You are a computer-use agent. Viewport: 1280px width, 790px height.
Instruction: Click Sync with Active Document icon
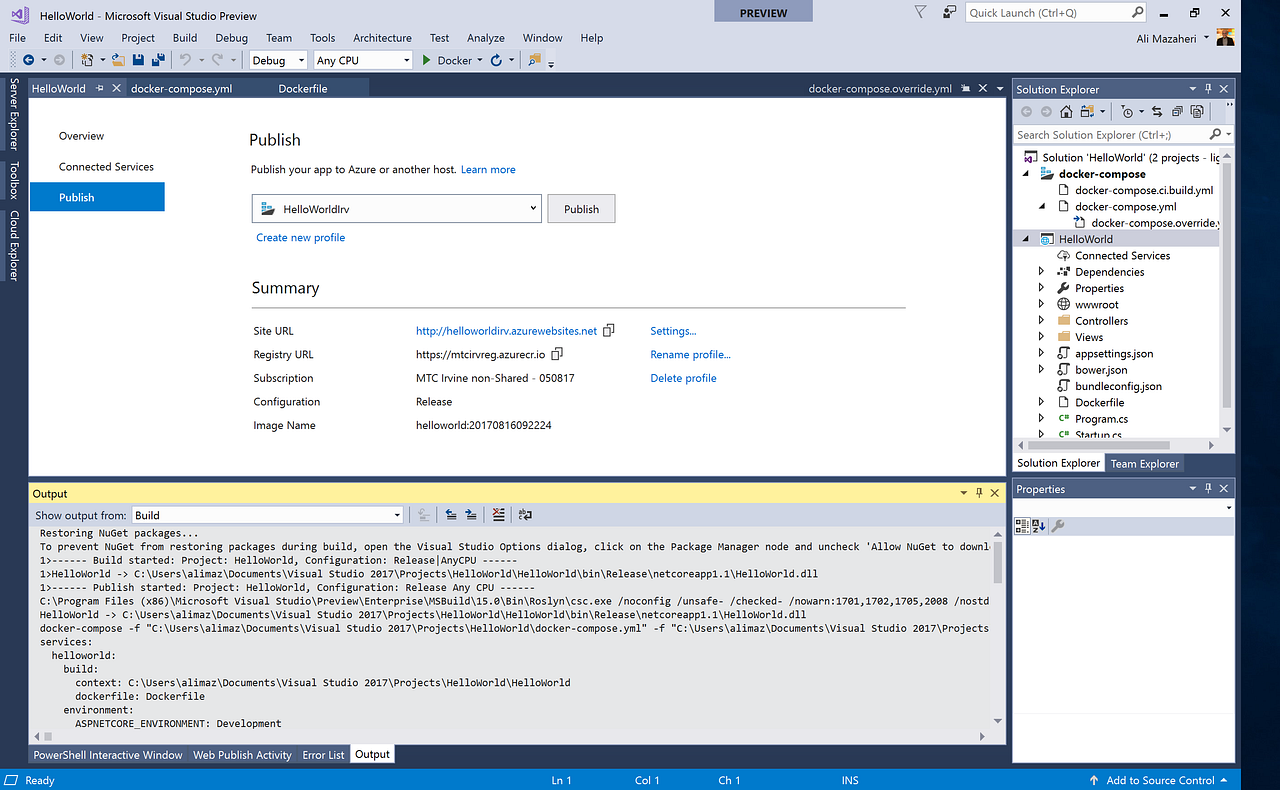coord(1157,112)
